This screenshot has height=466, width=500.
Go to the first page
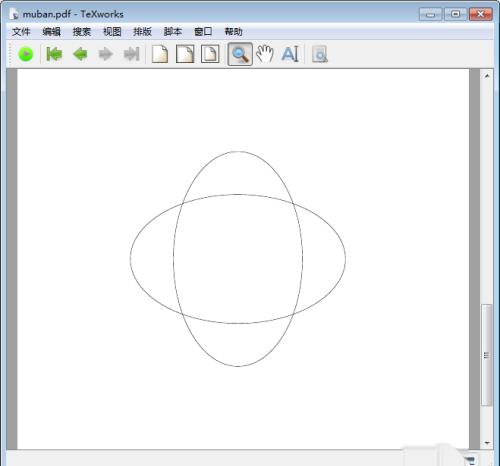[x=54, y=54]
